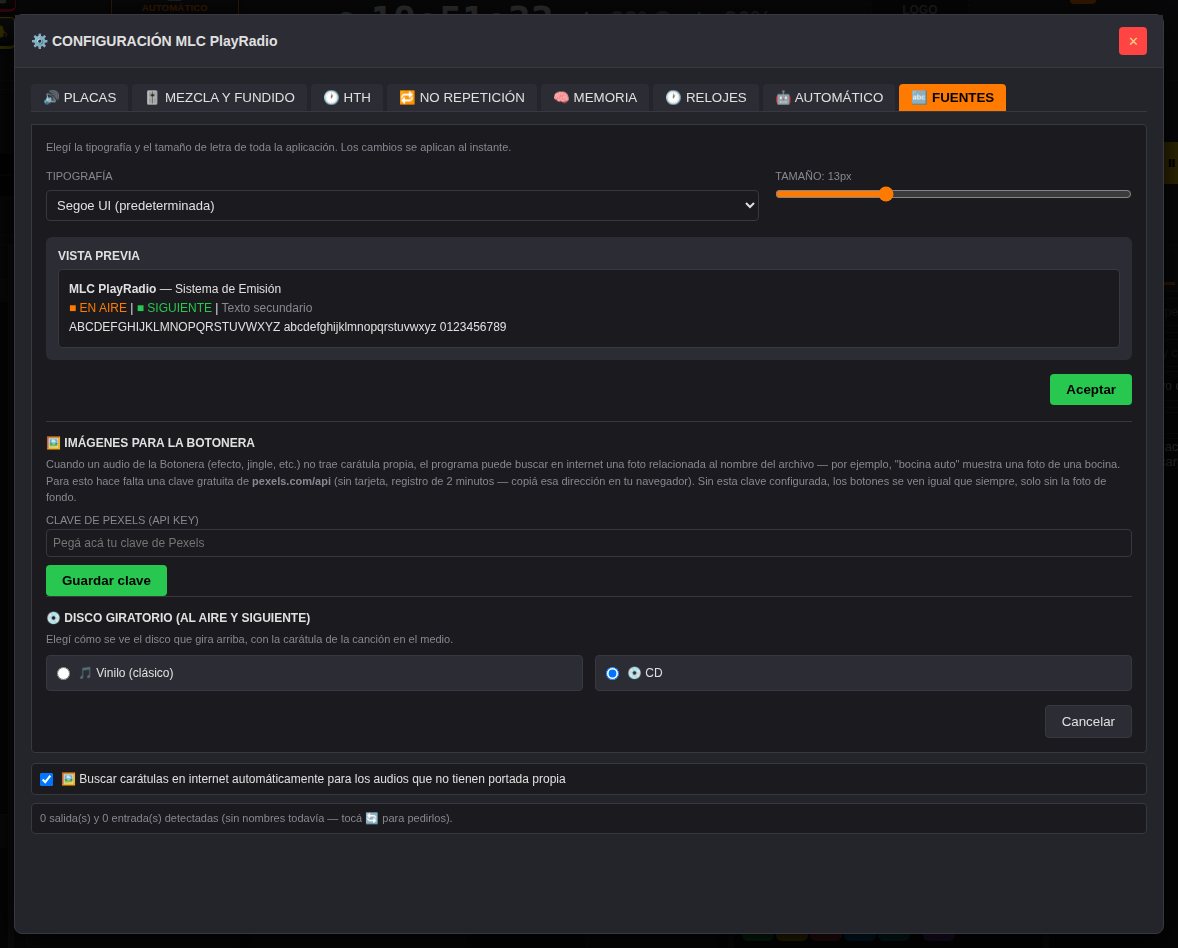1178x948 pixels.
Task: Click the 'pexels.com/api' text
Action: (x=291, y=482)
